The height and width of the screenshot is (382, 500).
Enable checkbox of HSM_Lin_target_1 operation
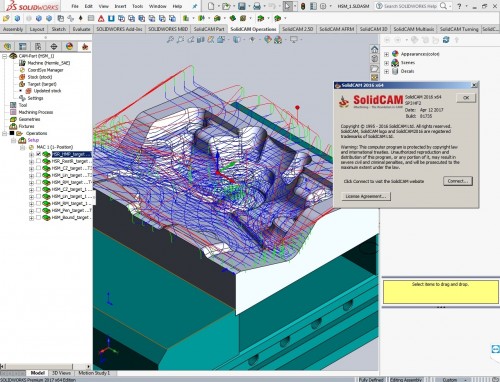(x=38, y=196)
